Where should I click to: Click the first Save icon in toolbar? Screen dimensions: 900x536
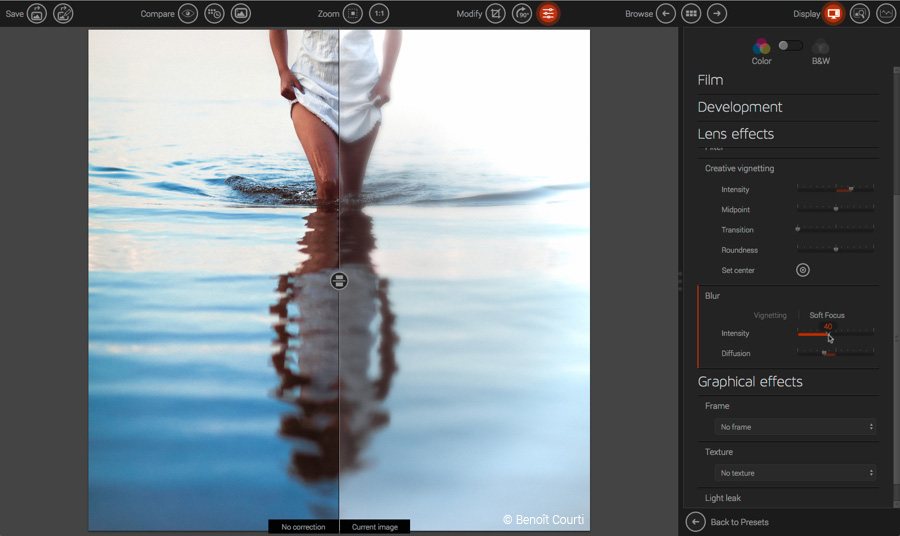37,13
